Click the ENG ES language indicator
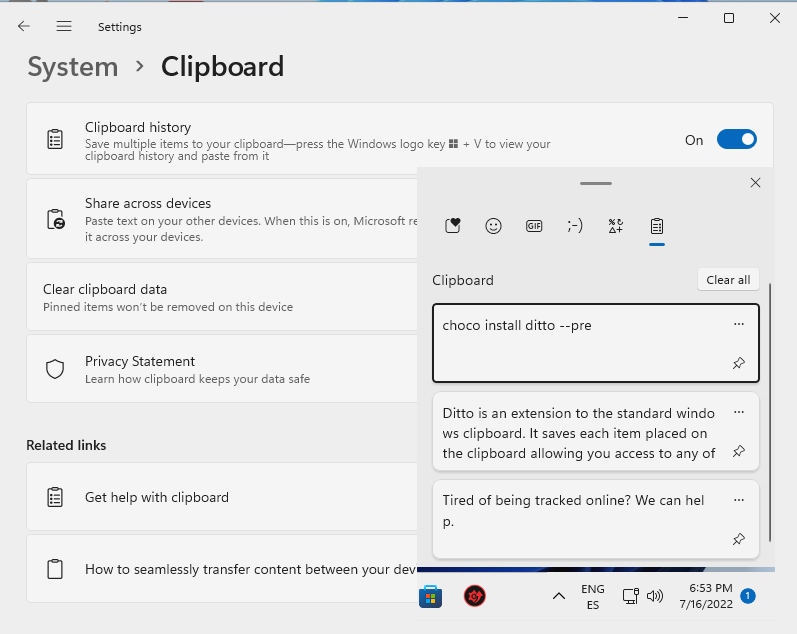 pyautogui.click(x=593, y=596)
